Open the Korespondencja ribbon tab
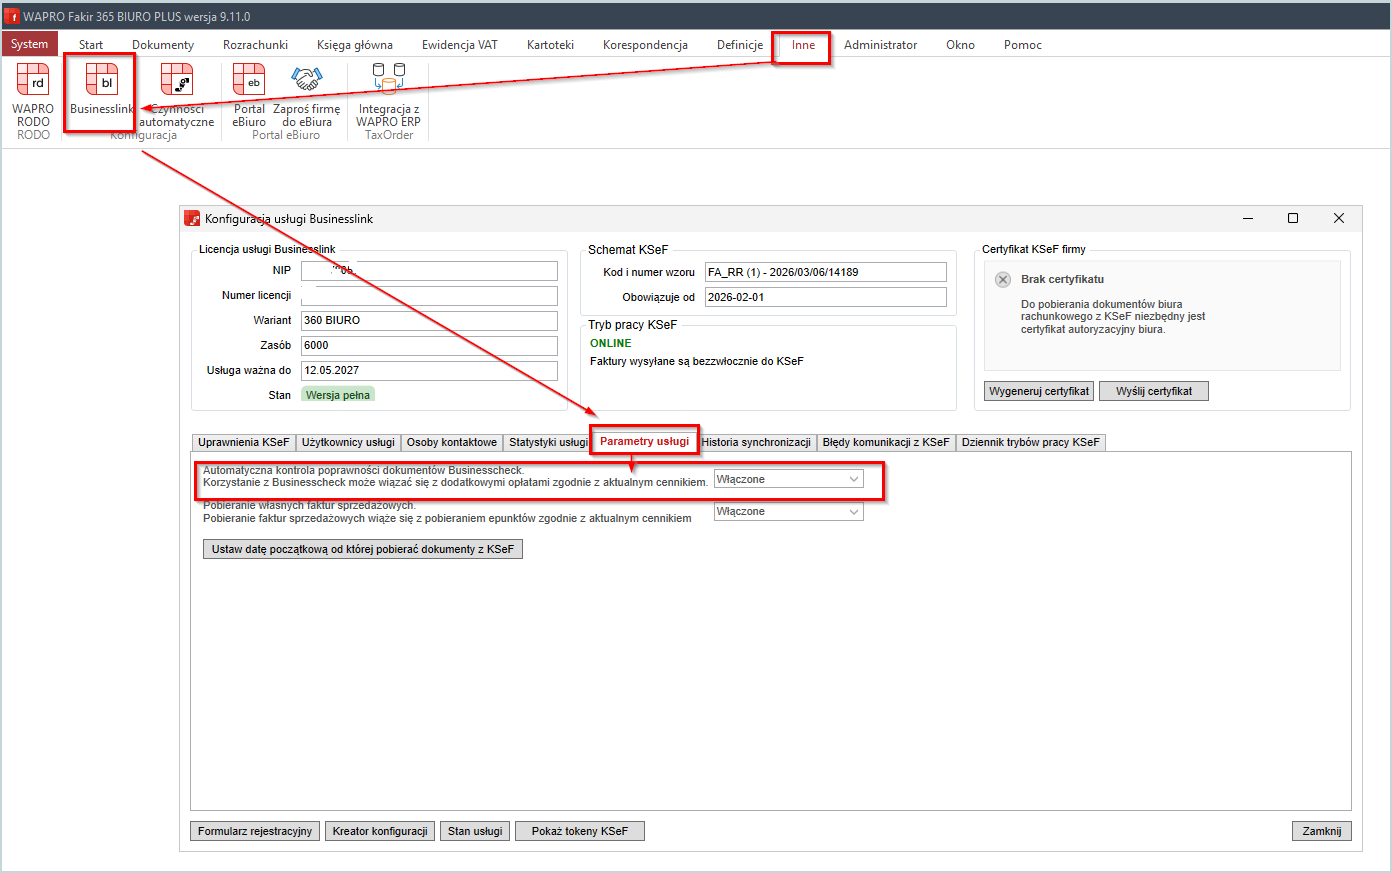This screenshot has height=873, width=1392. tap(645, 45)
